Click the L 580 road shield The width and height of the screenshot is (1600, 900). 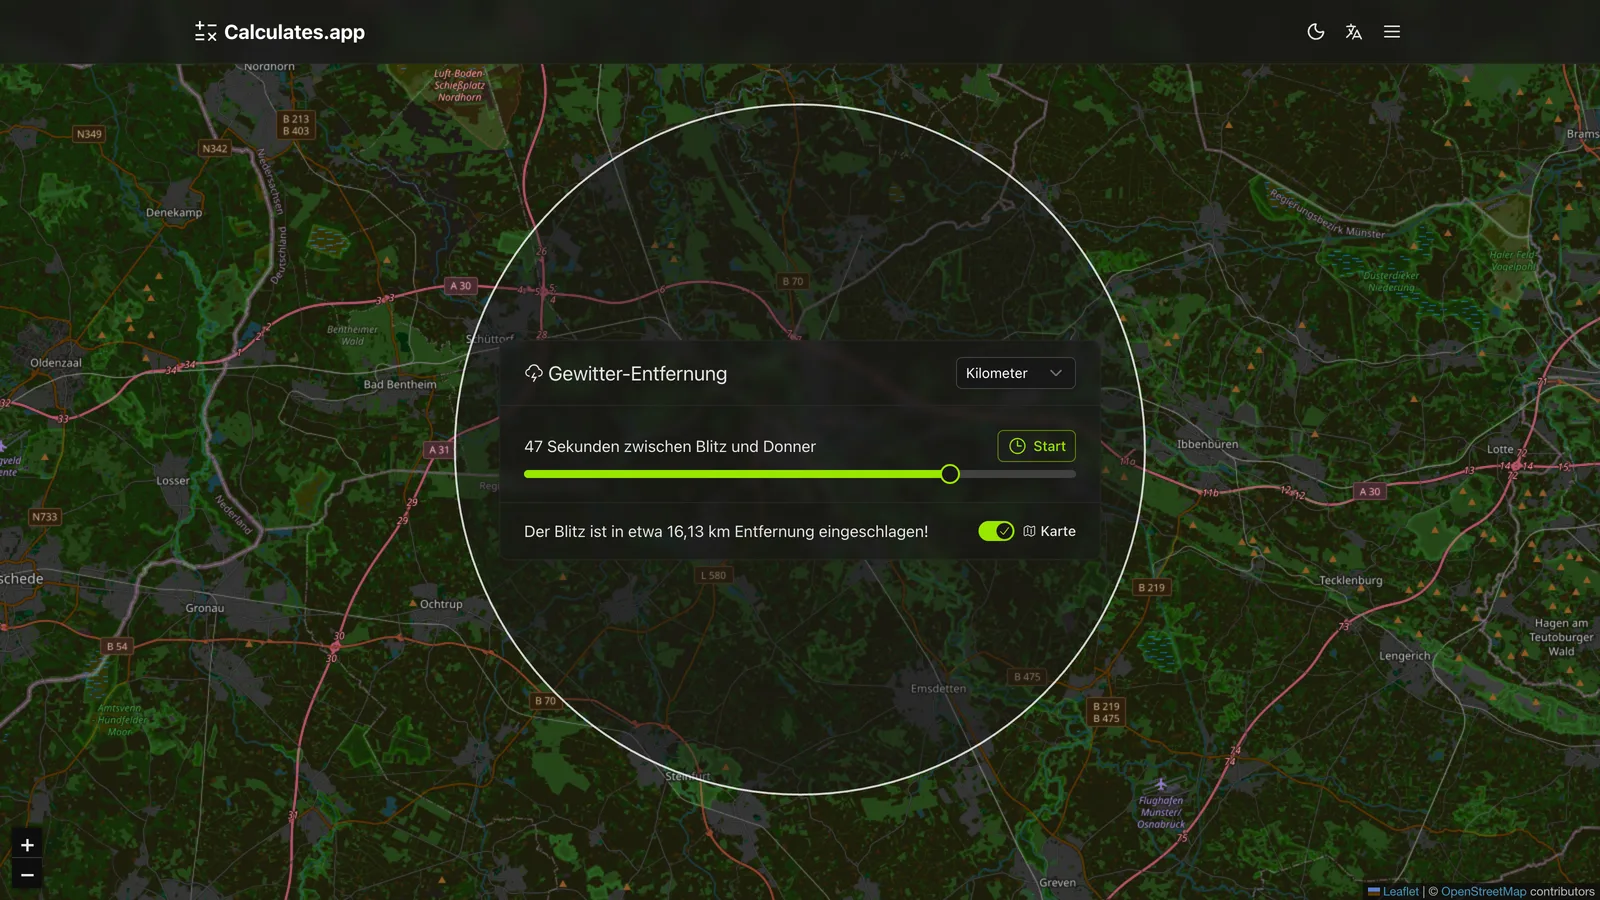click(713, 575)
